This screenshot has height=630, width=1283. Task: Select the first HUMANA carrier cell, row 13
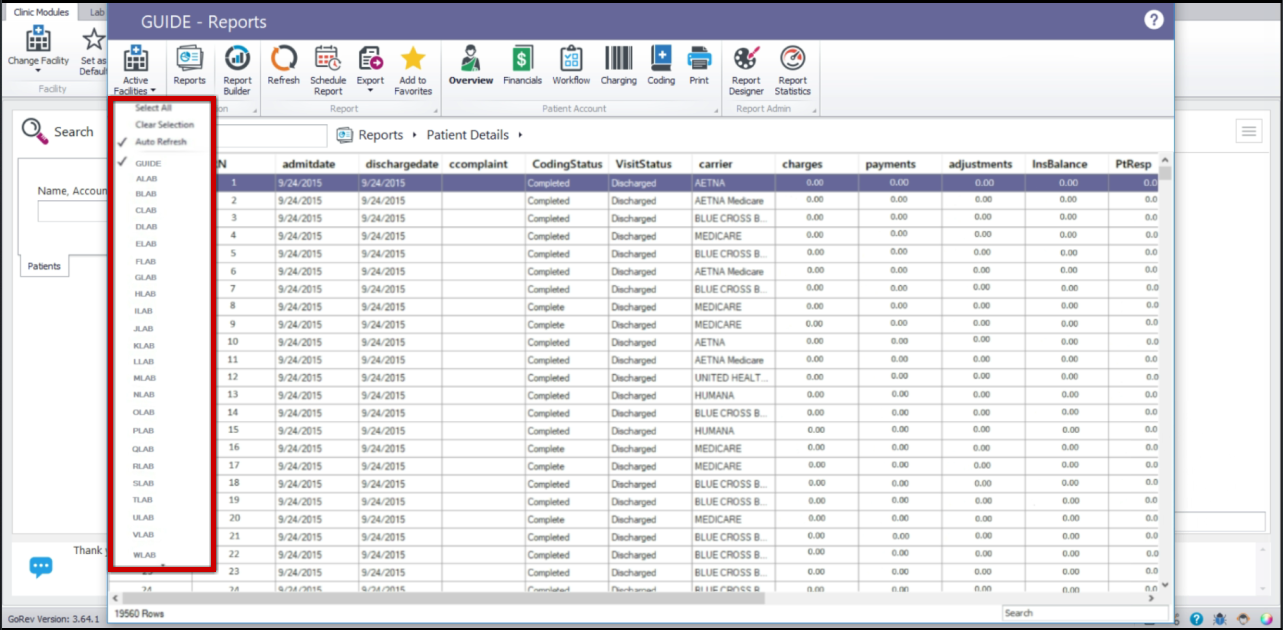click(x=733, y=395)
